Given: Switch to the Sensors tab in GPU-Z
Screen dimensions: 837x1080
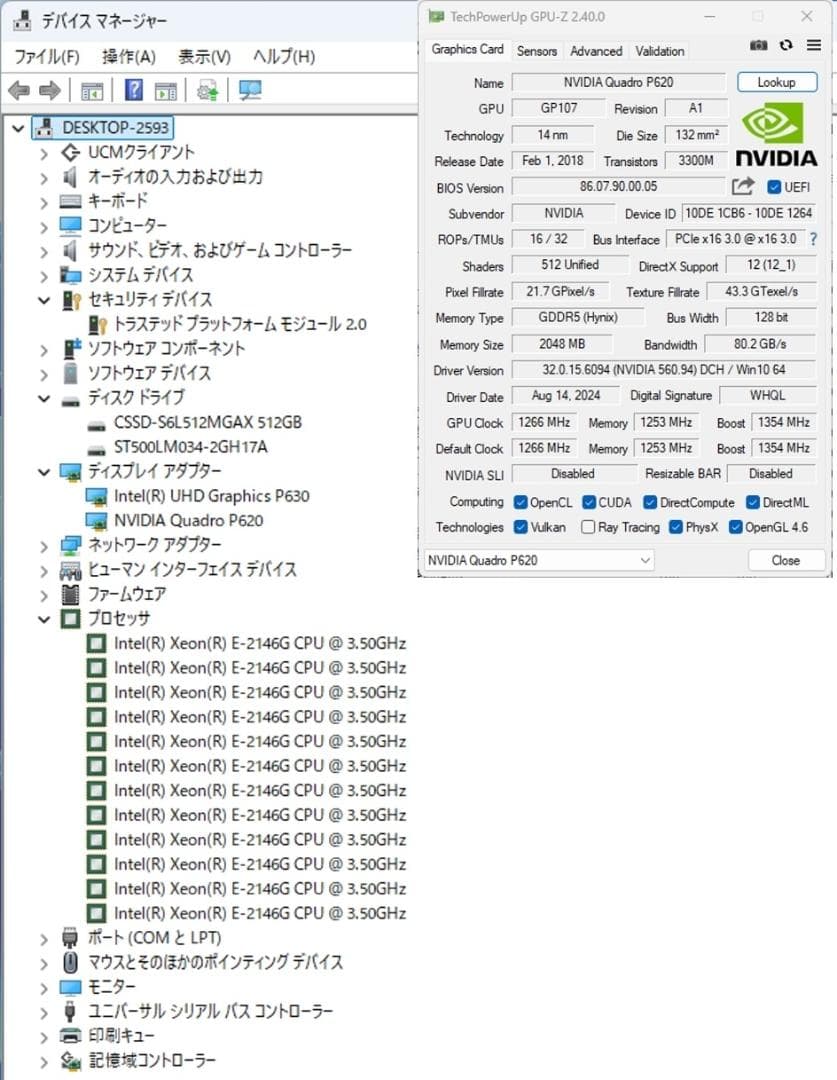Looking at the screenshot, I should click(x=537, y=50).
